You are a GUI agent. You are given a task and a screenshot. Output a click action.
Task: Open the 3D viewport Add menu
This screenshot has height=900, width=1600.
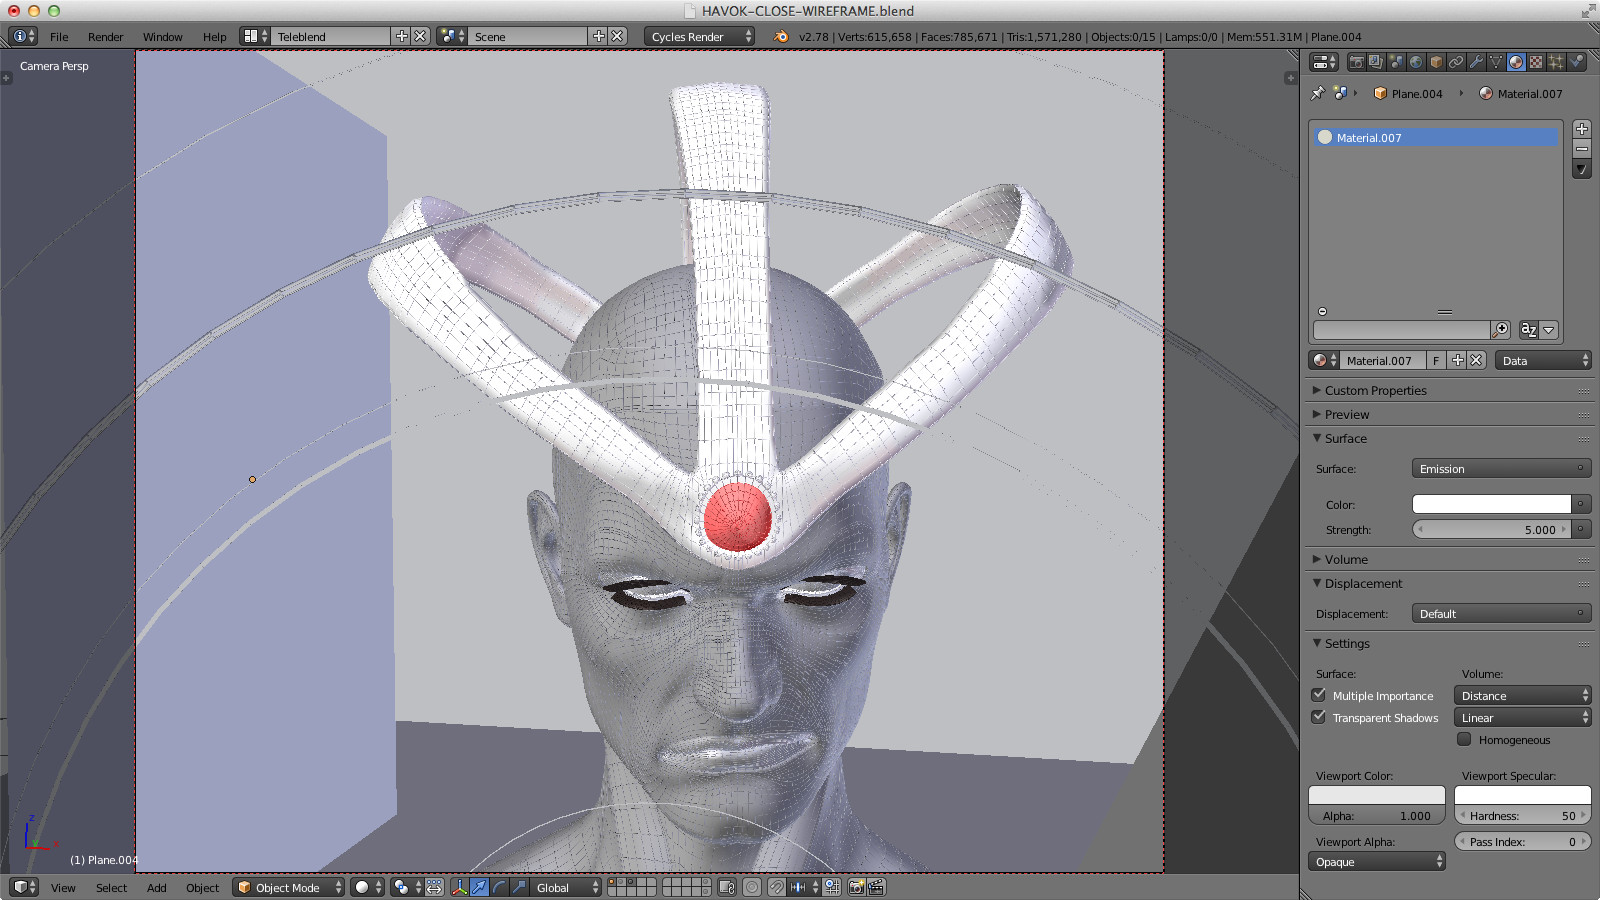157,888
